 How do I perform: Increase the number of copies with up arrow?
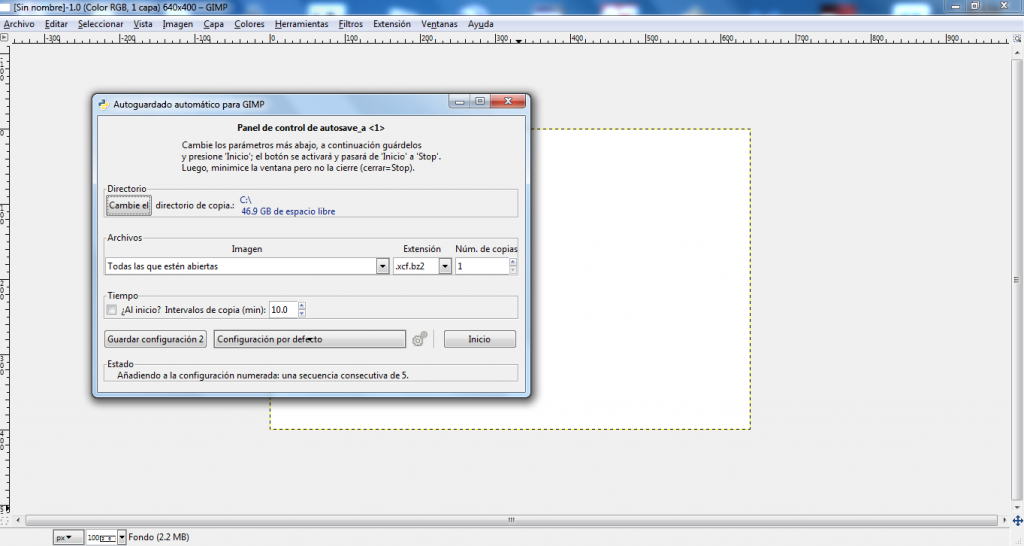click(x=513, y=263)
